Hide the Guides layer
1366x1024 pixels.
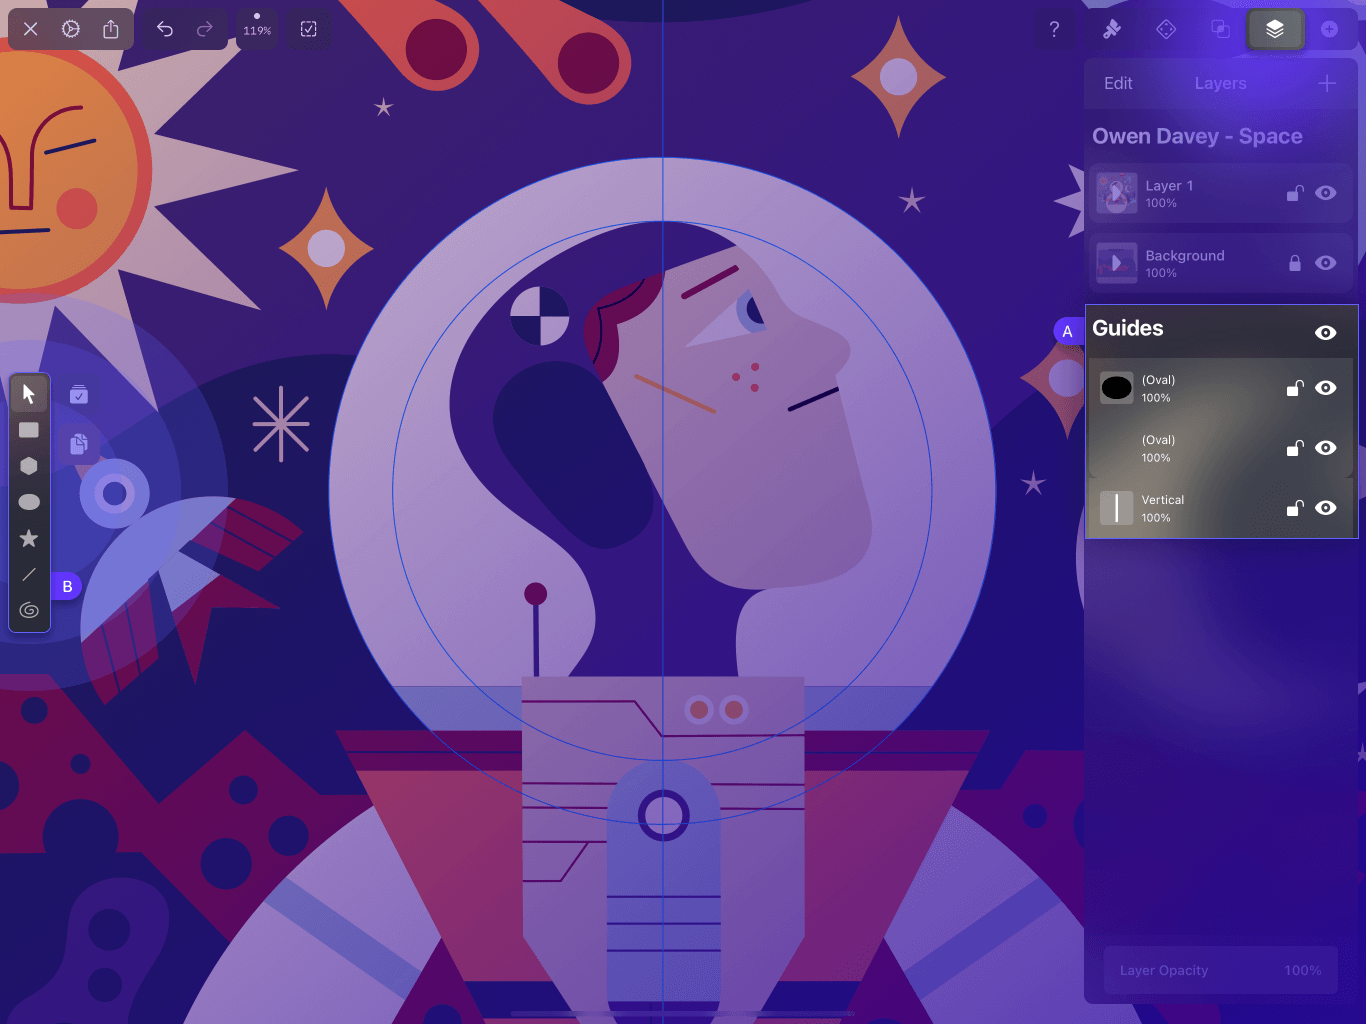1326,333
